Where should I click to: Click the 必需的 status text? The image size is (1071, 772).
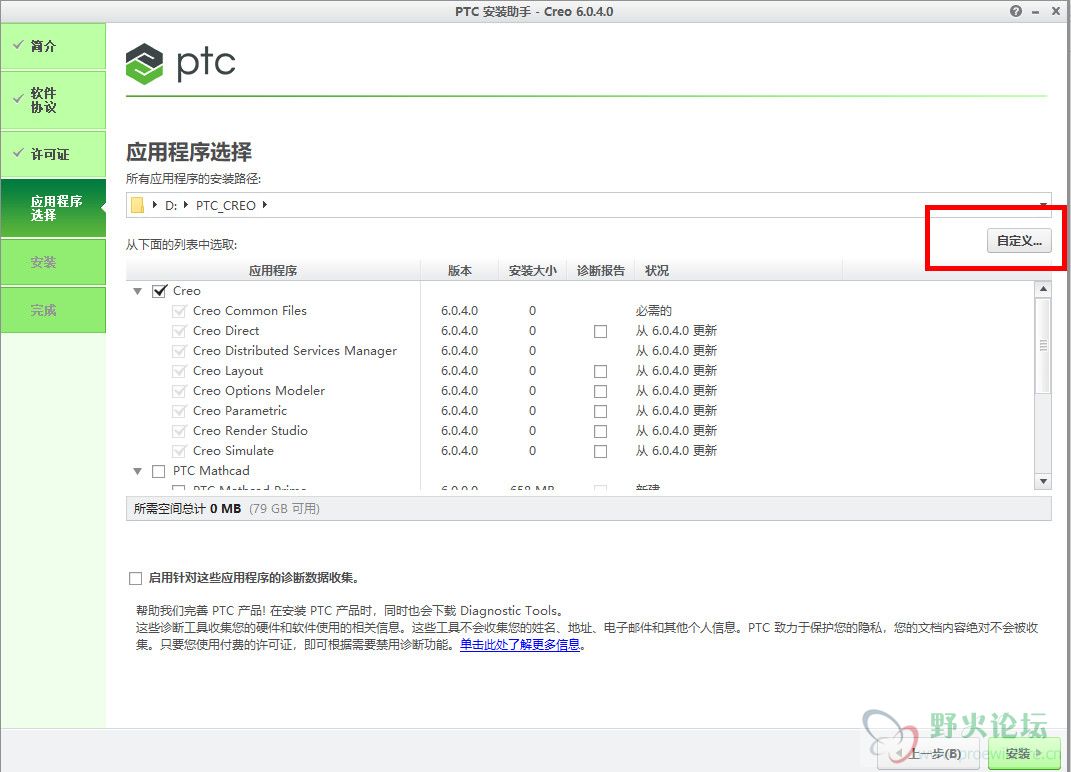point(653,311)
